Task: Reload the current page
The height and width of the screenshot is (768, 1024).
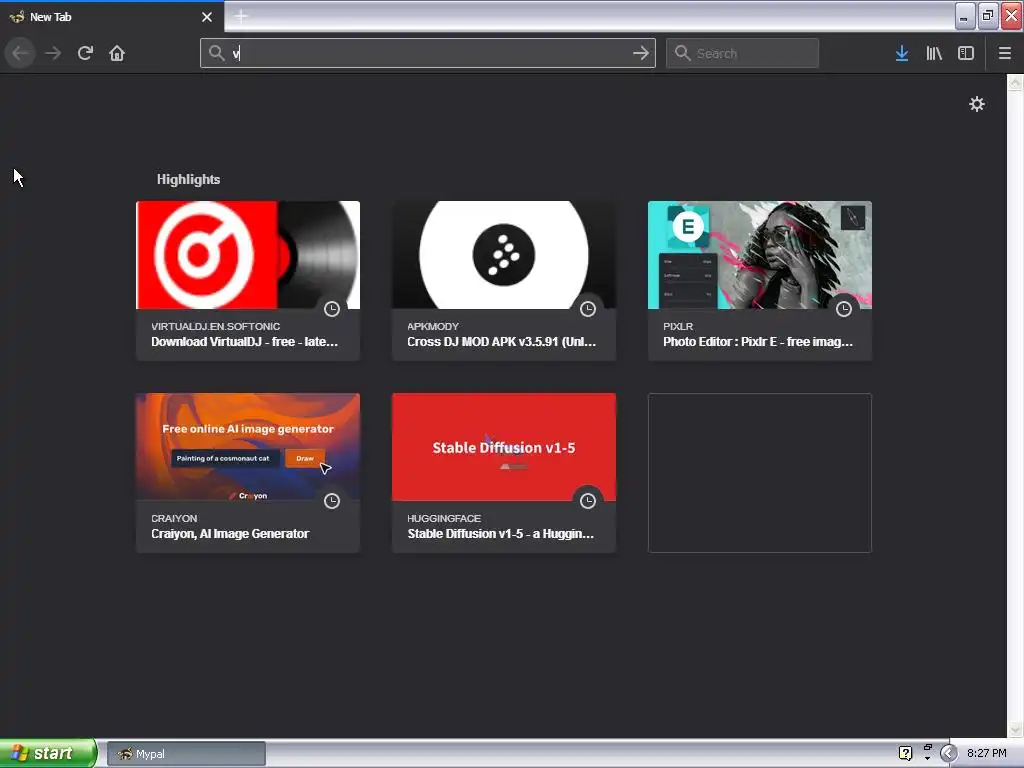Action: pyautogui.click(x=85, y=53)
